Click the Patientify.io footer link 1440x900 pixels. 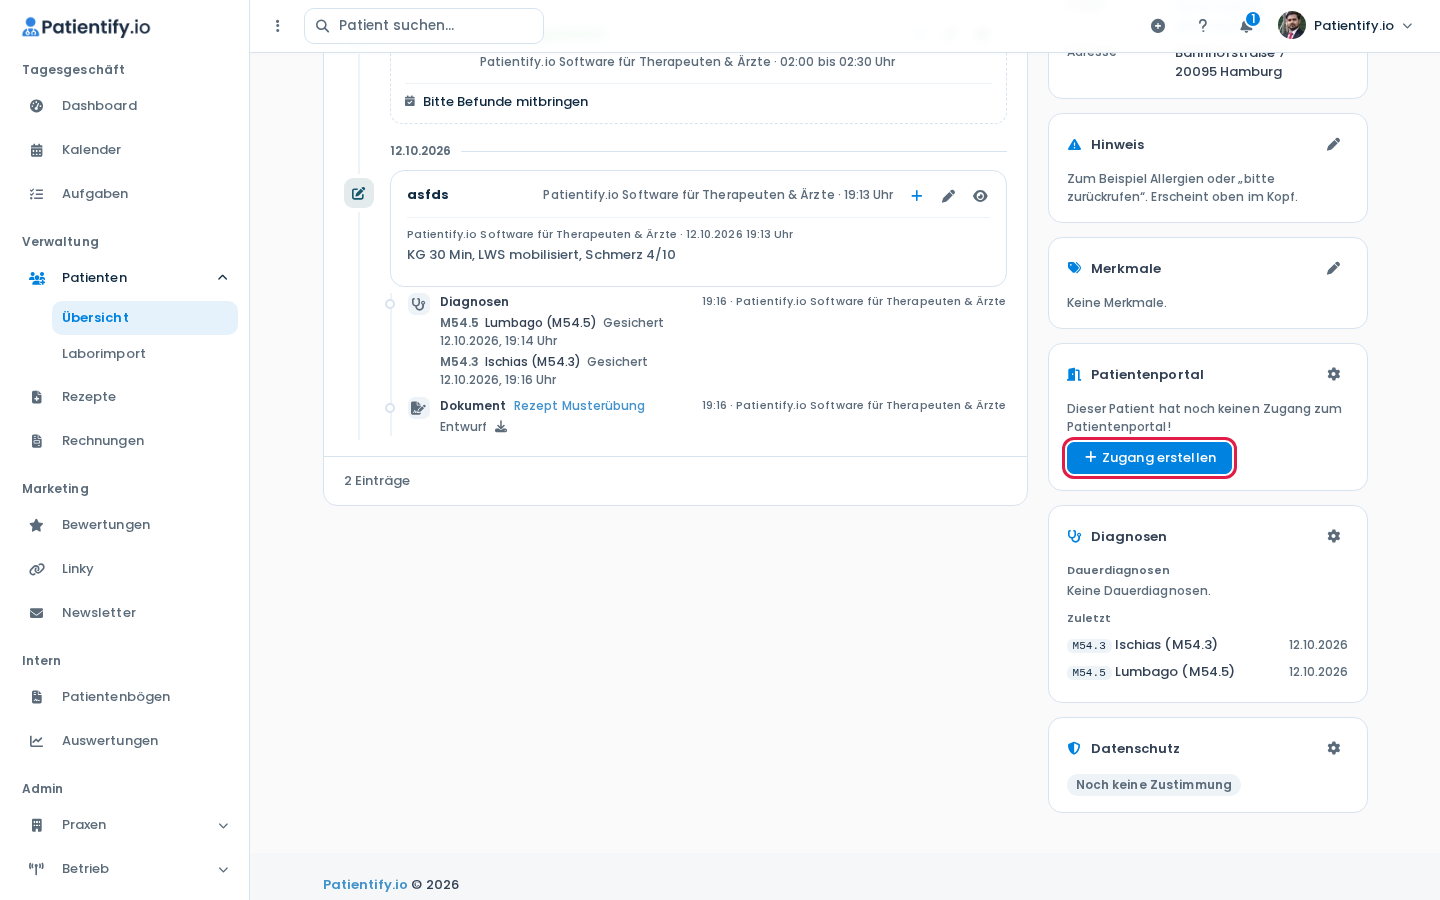[x=365, y=885]
